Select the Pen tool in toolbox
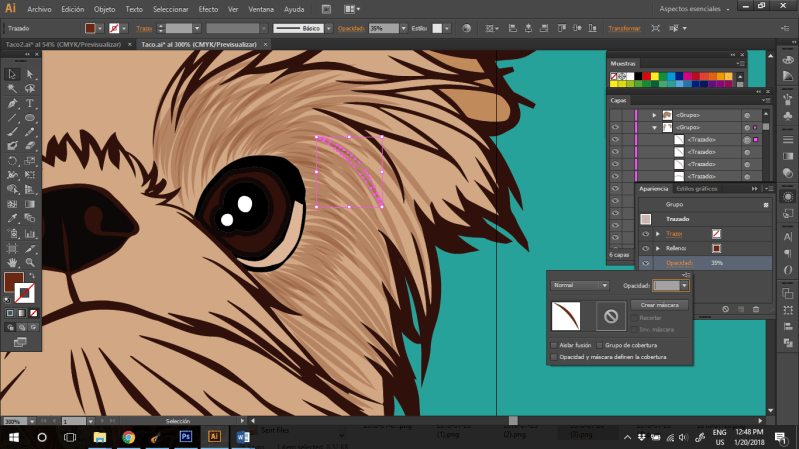 tap(12, 103)
